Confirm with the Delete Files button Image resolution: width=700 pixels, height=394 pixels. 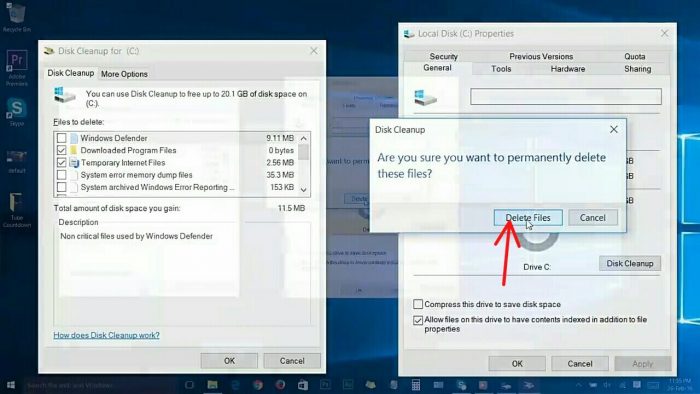528,218
